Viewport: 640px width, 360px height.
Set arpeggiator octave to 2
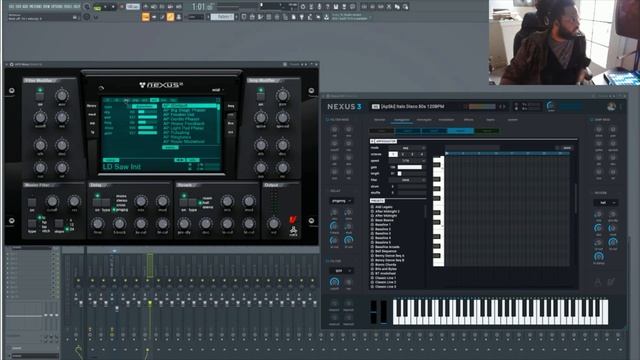pyautogui.click(x=402, y=154)
